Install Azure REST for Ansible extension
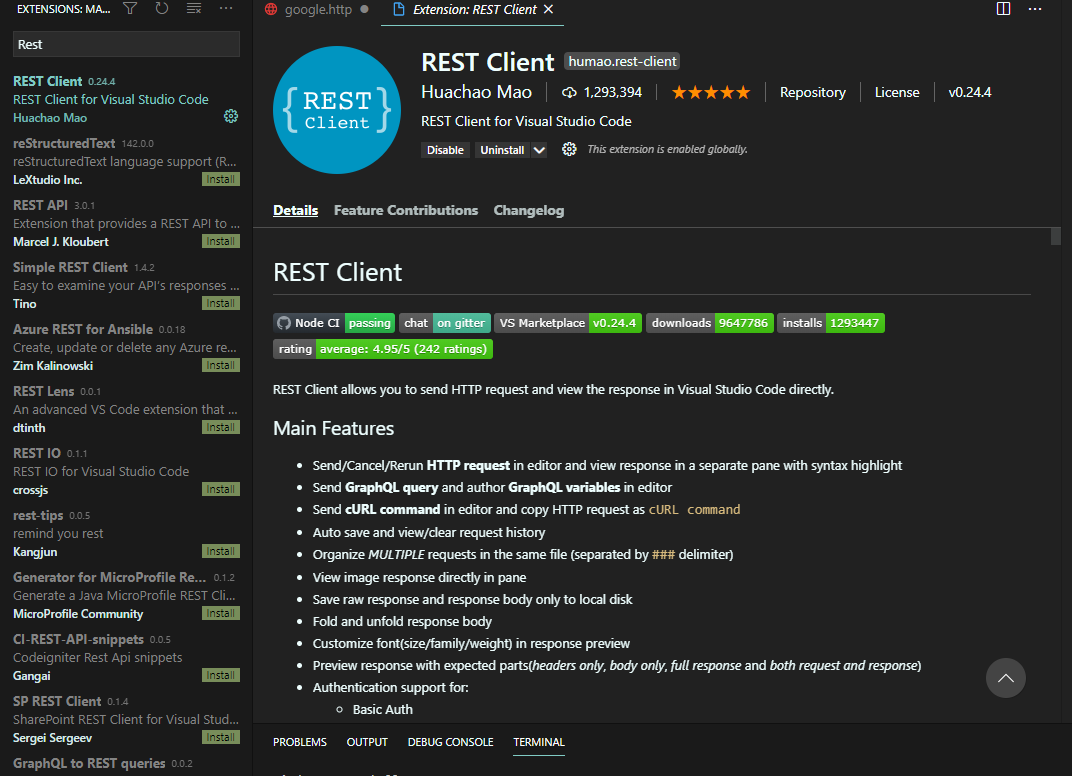Image resolution: width=1072 pixels, height=776 pixels. tap(221, 365)
